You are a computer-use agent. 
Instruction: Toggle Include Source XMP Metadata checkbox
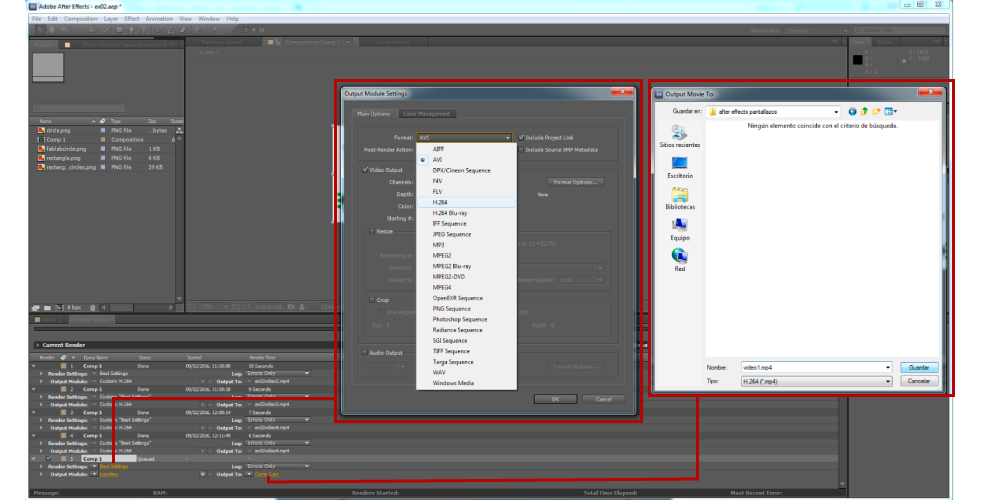click(521, 150)
